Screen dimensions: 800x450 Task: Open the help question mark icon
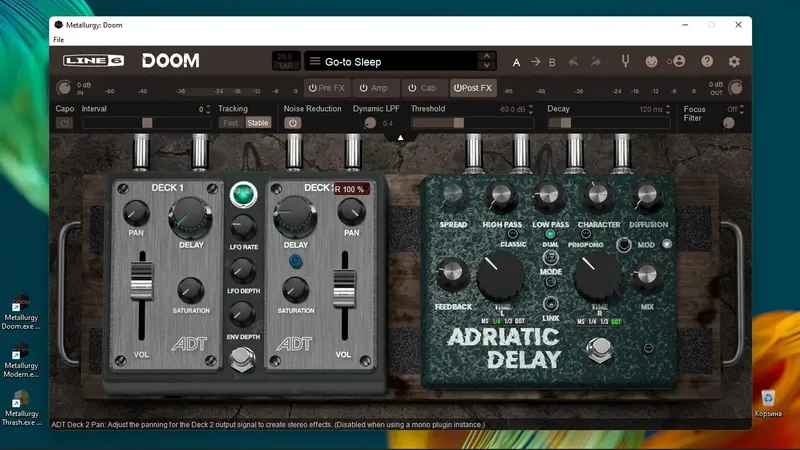pos(707,61)
